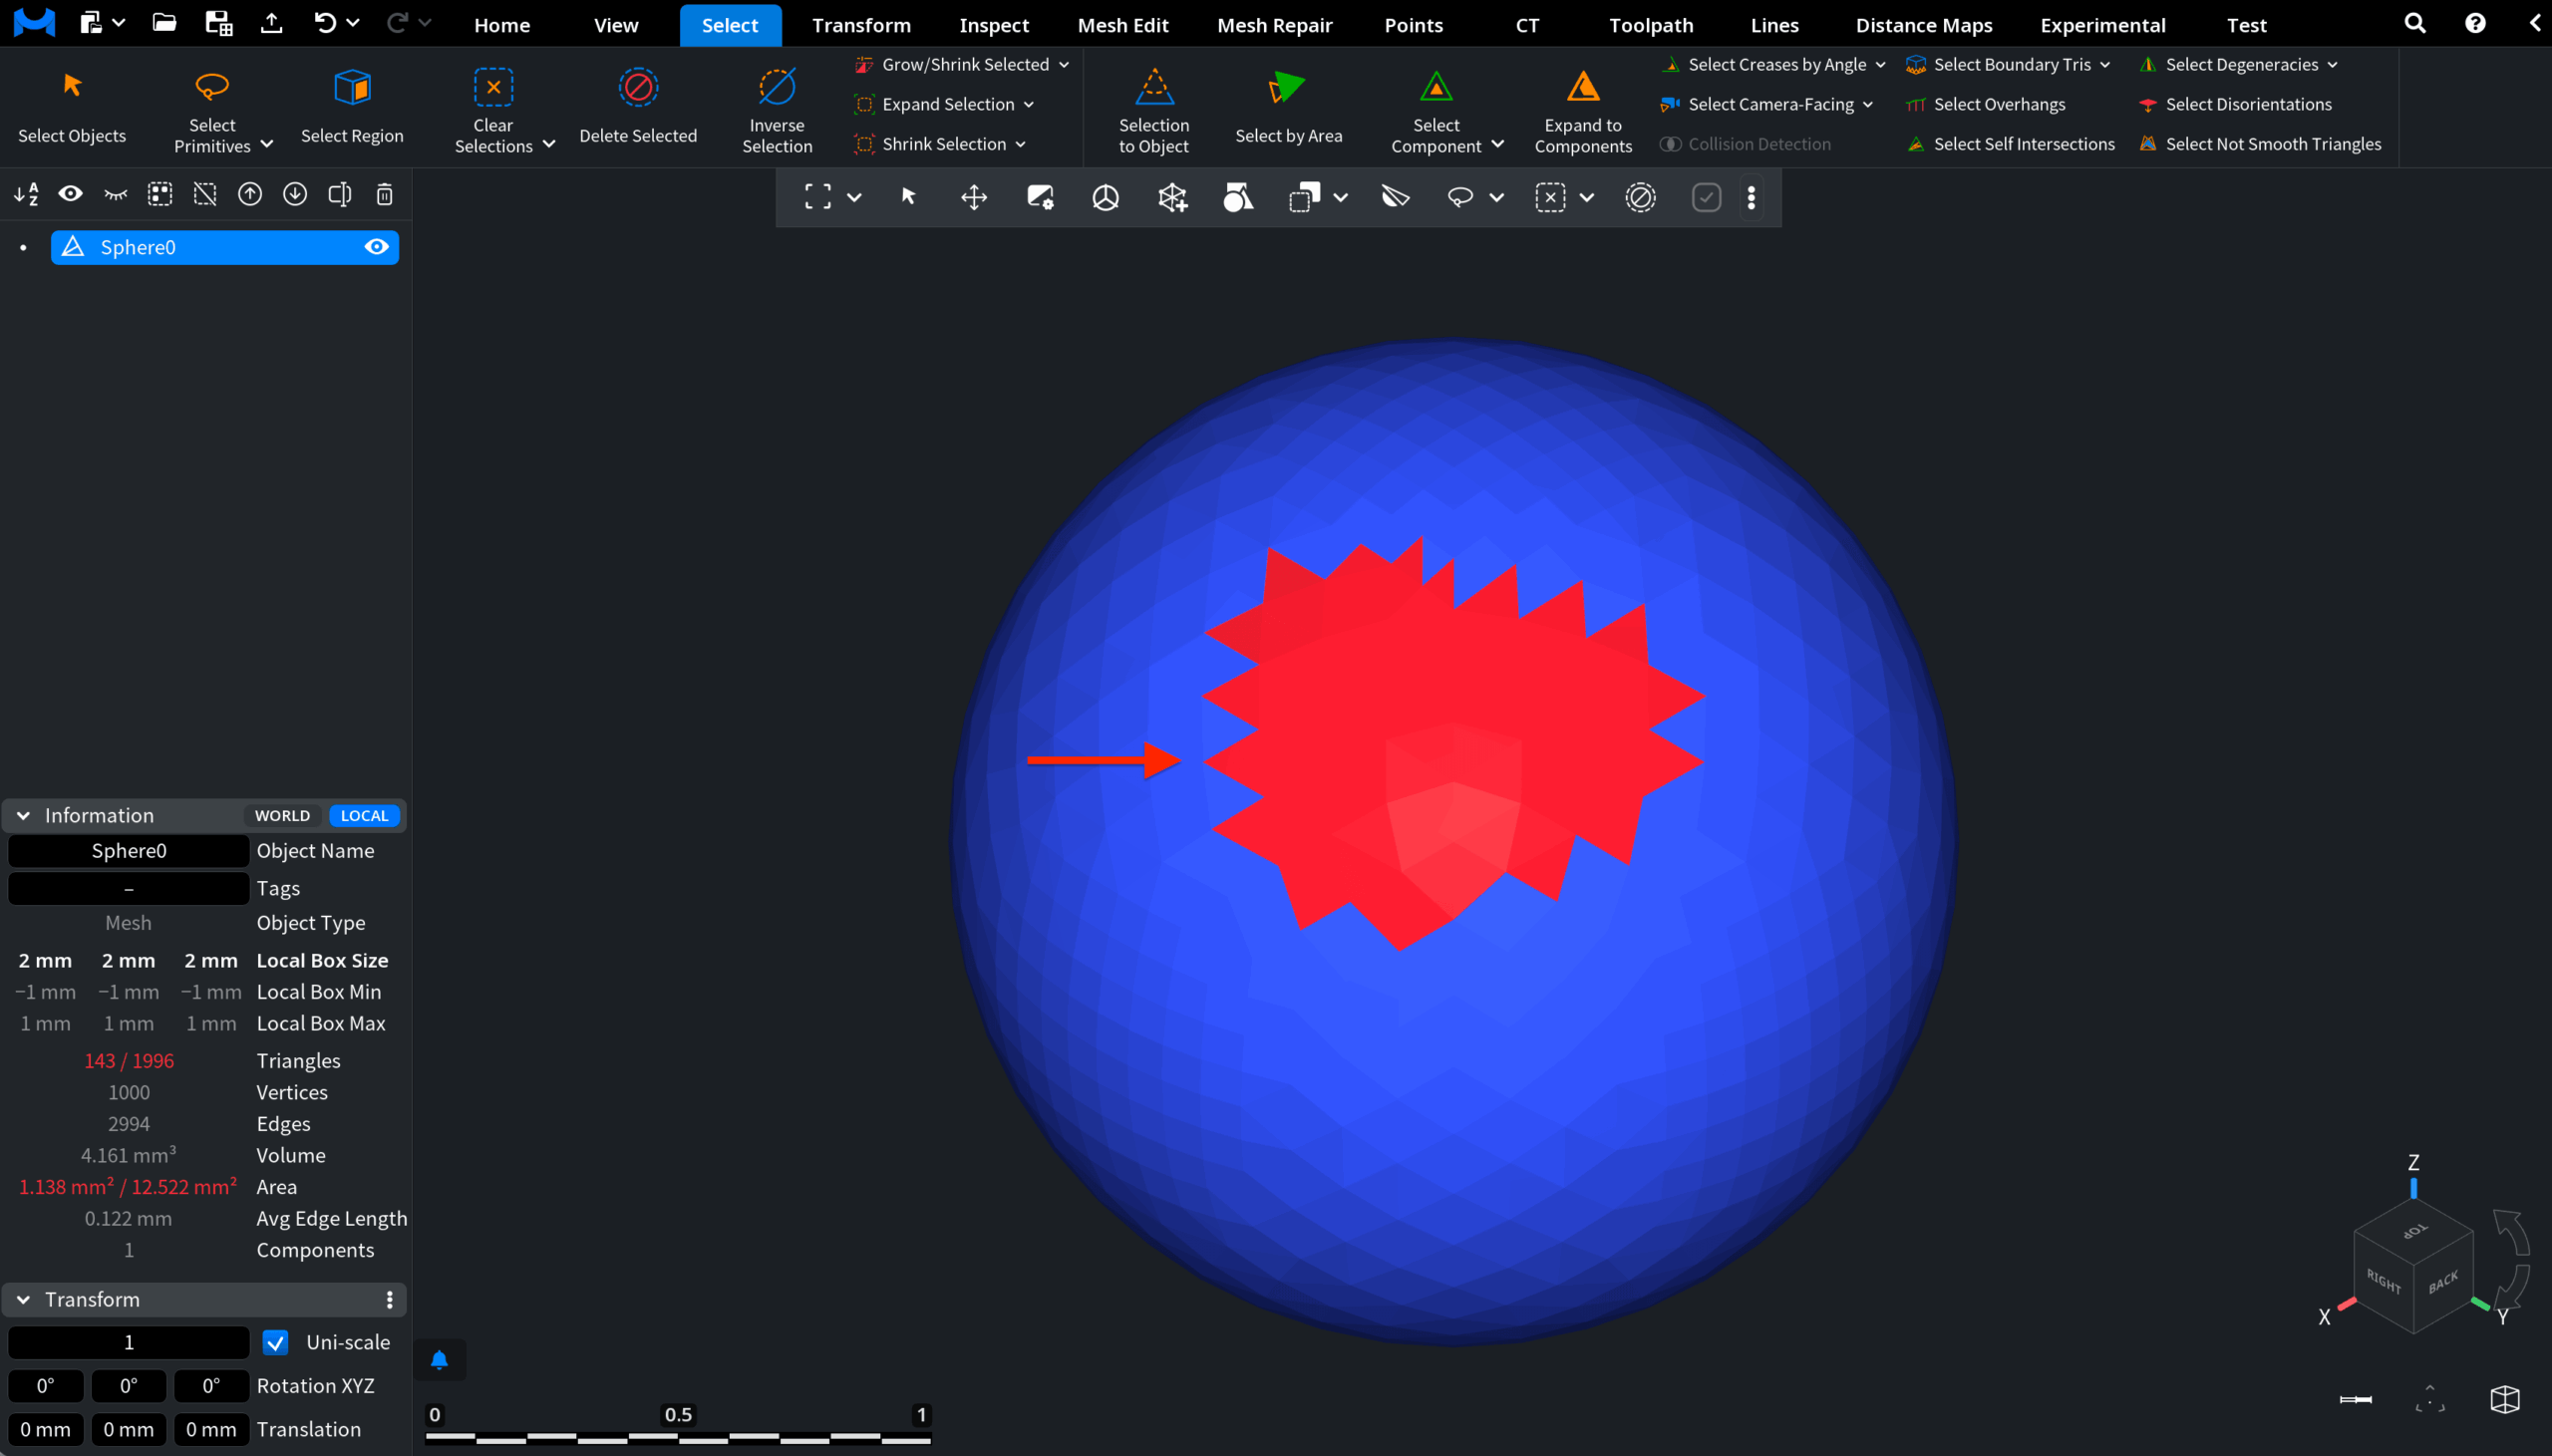Viewport: 2552px width, 1456px height.
Task: Open Clear Selections dropdown arrow
Action: click(x=549, y=145)
